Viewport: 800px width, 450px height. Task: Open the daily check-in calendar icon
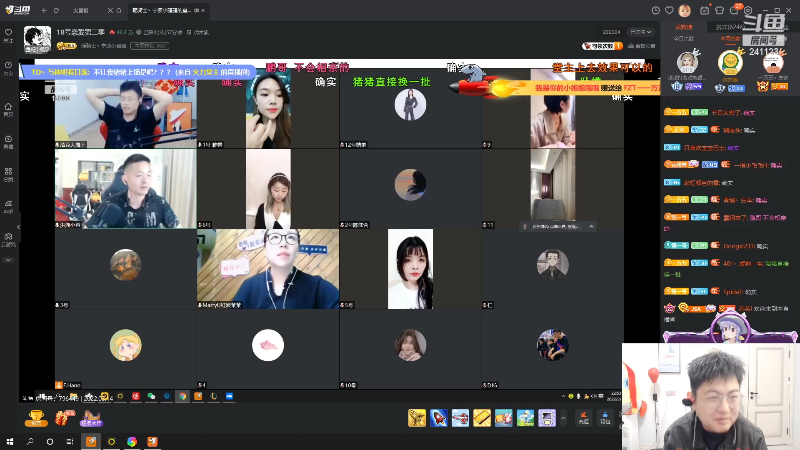point(705,10)
